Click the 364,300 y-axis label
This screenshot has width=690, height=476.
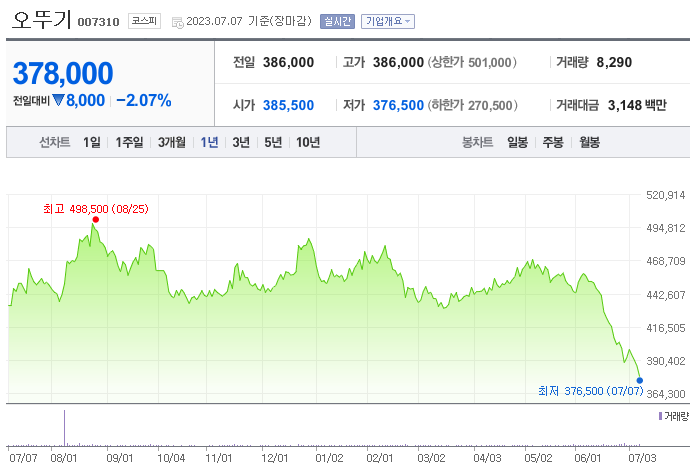(665, 394)
